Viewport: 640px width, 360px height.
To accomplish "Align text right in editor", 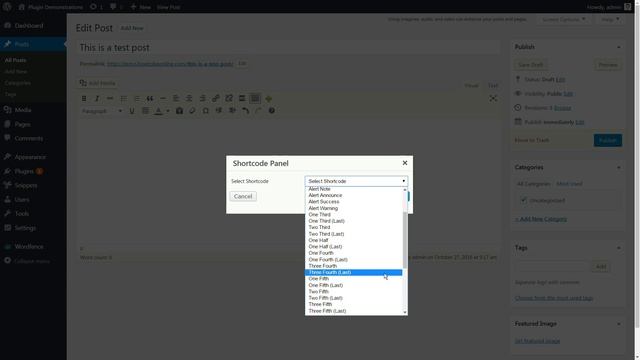I will tap(202, 98).
